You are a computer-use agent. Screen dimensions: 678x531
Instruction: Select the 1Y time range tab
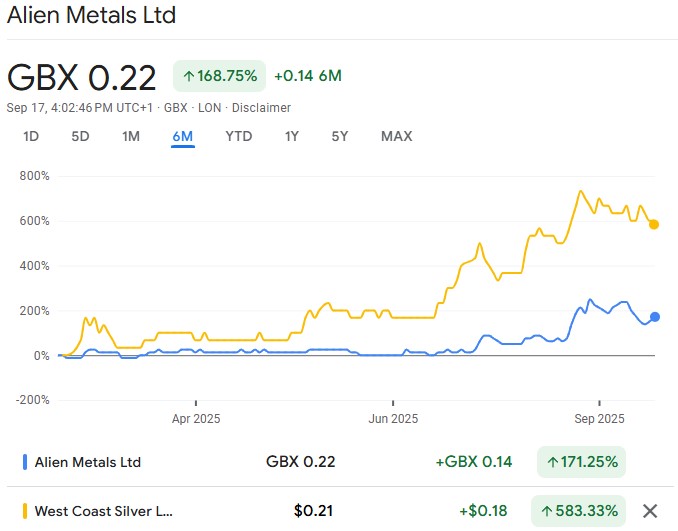292,137
